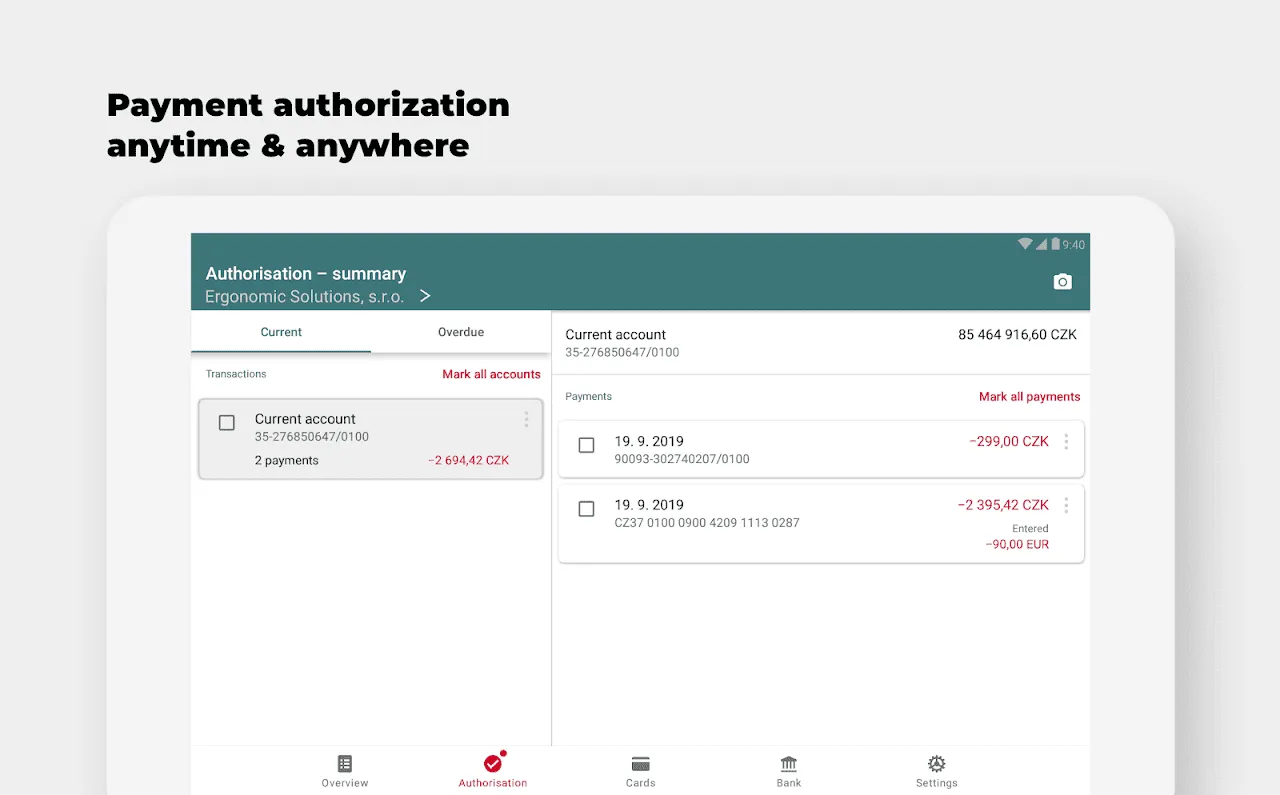
Task: Click Ergonomic Solutions, s.r.o. company name
Action: [304, 296]
